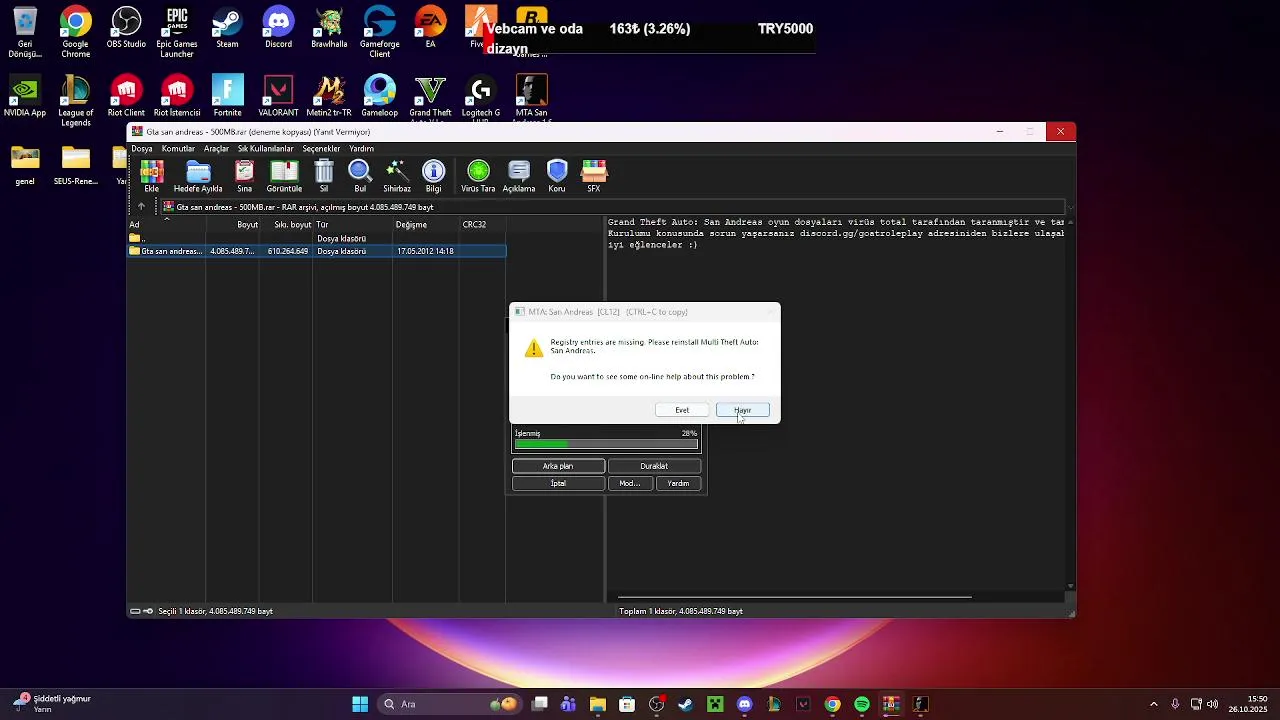
Task: Click the Sına (Test) toolbar icon
Action: tap(244, 176)
